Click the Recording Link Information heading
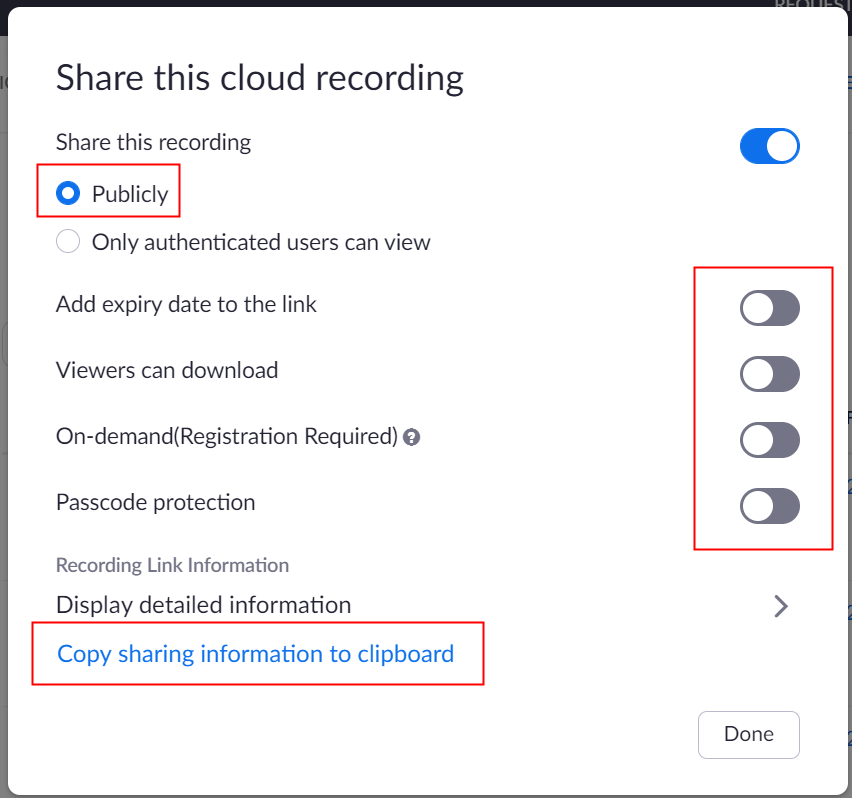 172,565
